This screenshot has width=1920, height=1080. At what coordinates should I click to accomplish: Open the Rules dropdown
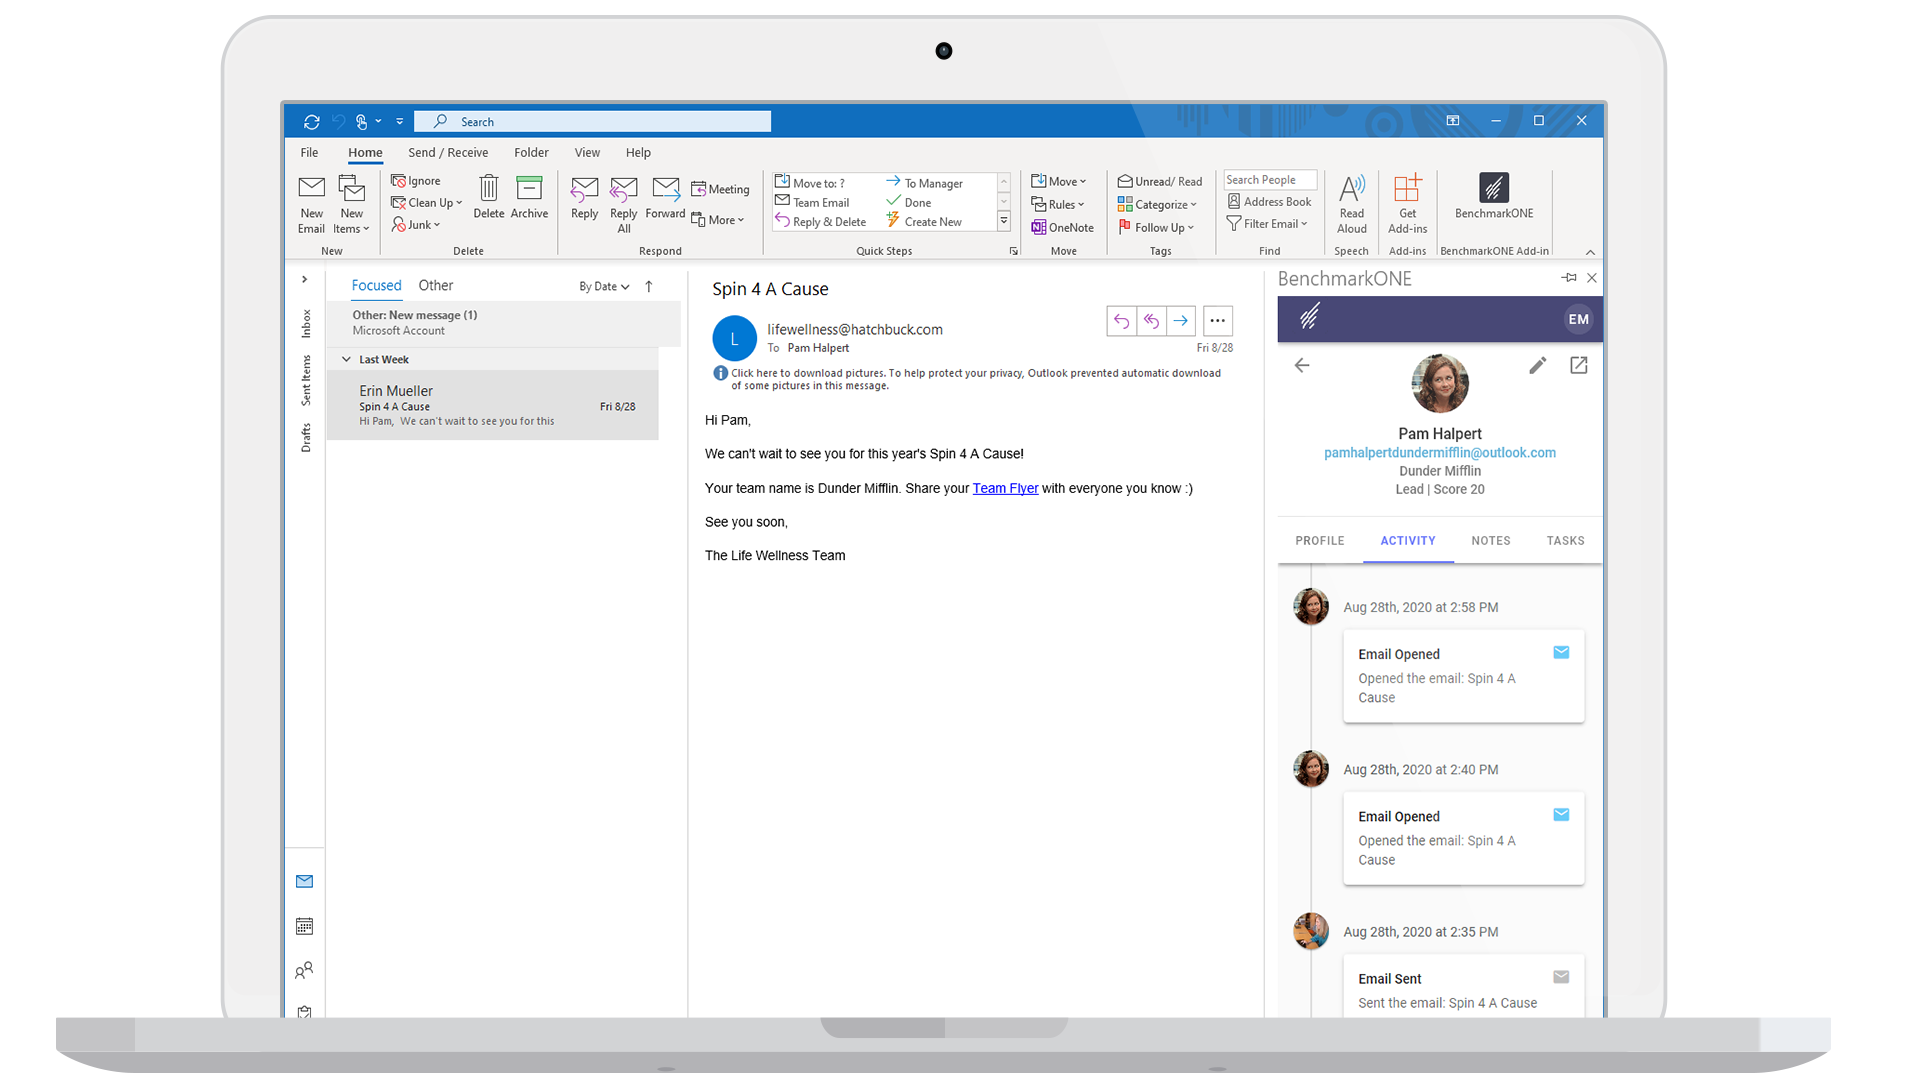(1058, 204)
